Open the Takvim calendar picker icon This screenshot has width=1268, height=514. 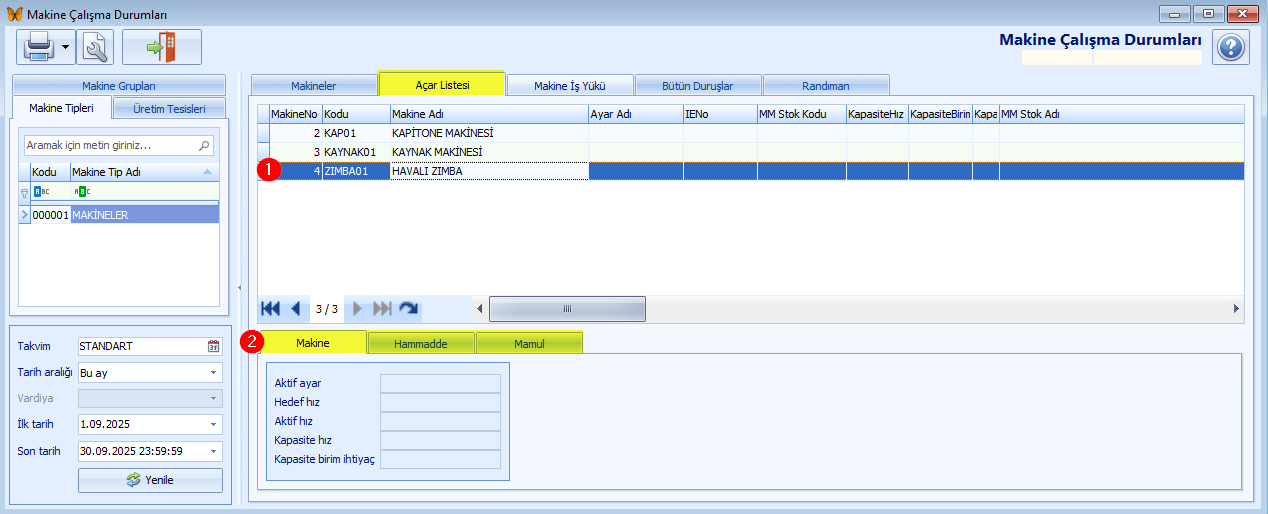pos(213,346)
